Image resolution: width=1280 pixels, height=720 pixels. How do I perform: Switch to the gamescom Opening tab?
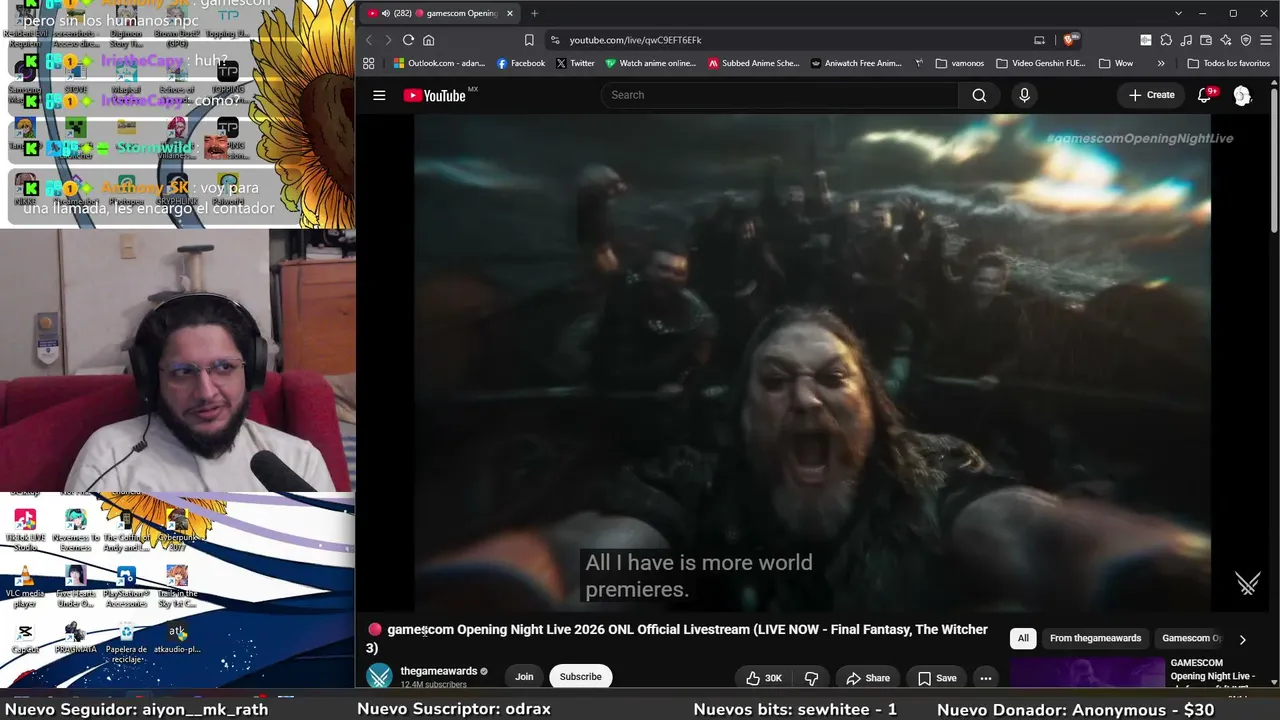tap(441, 13)
